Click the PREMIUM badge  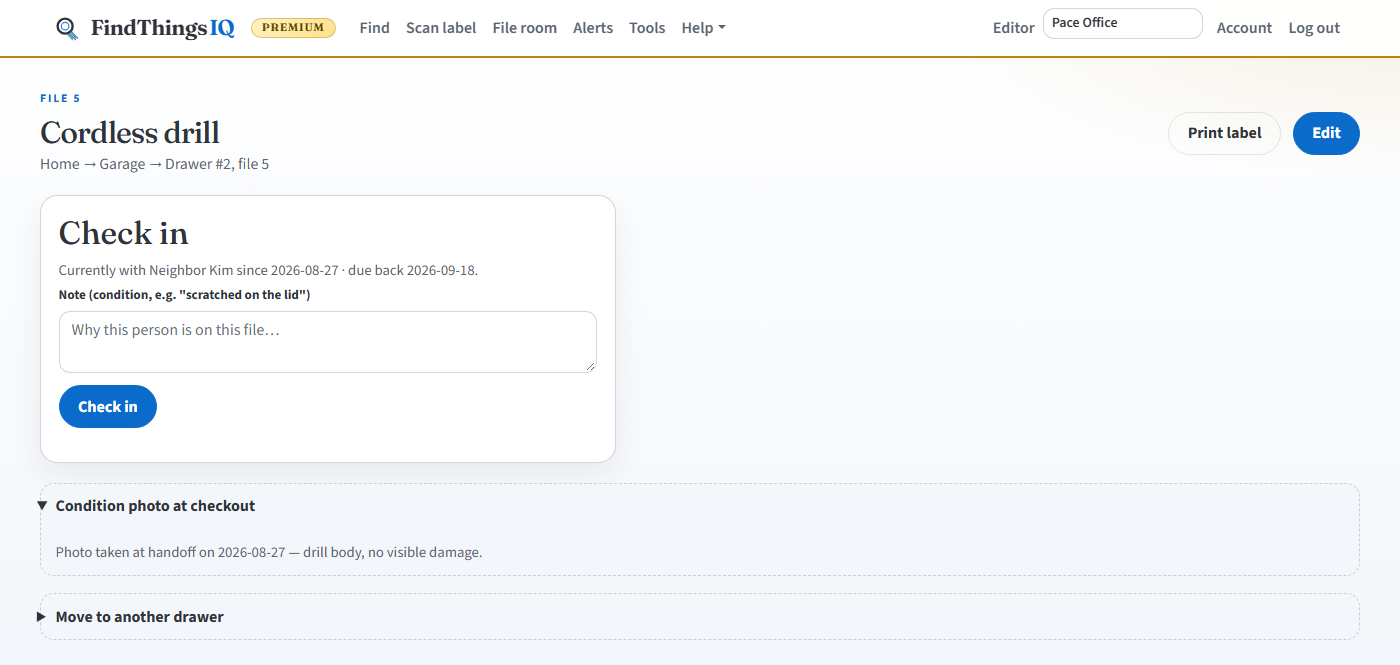pyautogui.click(x=293, y=28)
